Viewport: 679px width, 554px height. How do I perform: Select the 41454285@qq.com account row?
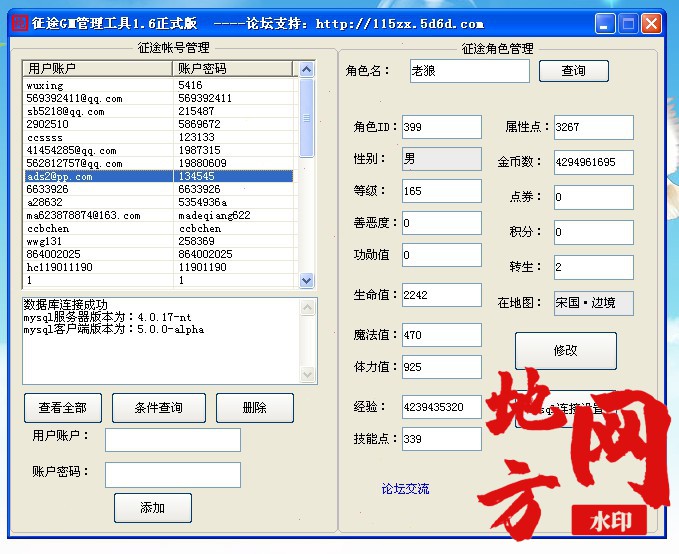pyautogui.click(x=159, y=150)
